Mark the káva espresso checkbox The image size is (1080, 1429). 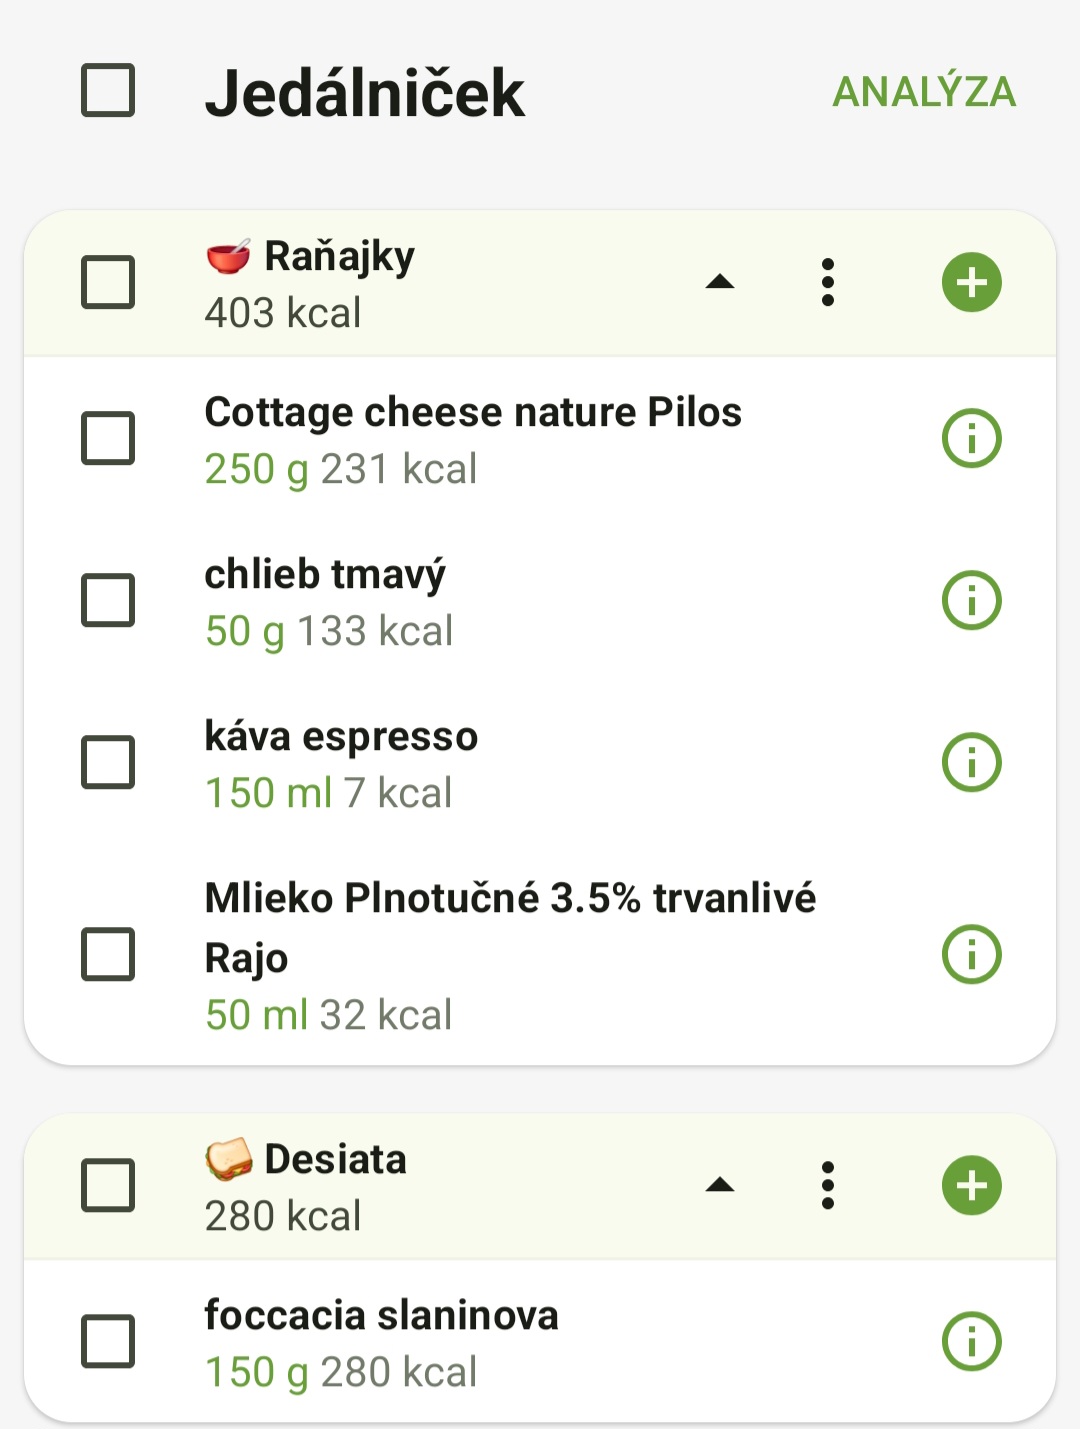[108, 762]
